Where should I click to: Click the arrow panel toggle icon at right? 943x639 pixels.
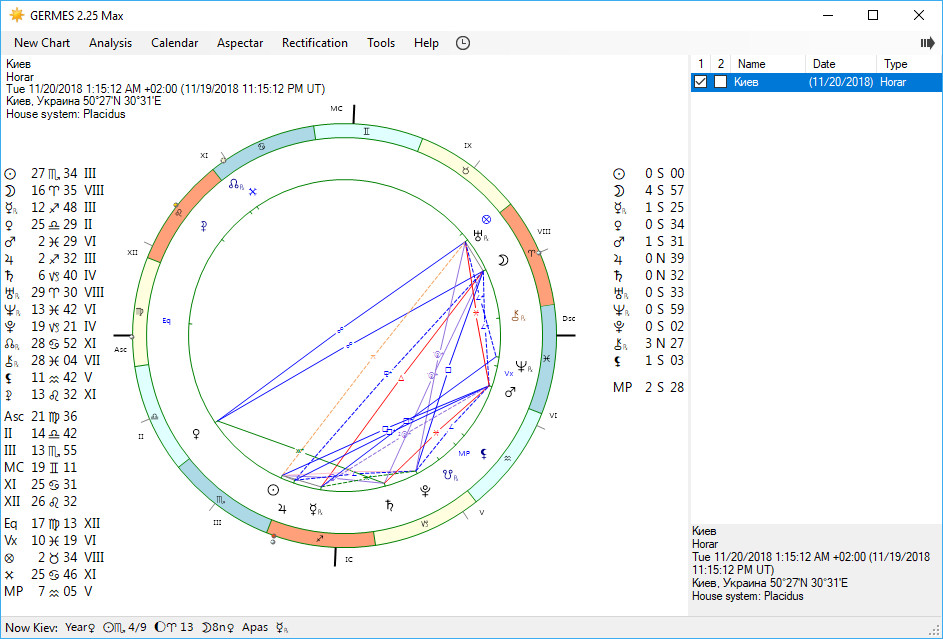coord(927,43)
